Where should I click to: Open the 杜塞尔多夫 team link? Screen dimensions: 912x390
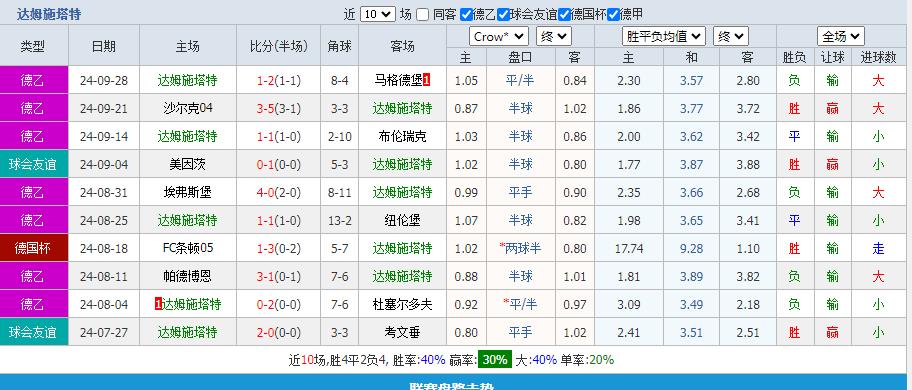[402, 304]
